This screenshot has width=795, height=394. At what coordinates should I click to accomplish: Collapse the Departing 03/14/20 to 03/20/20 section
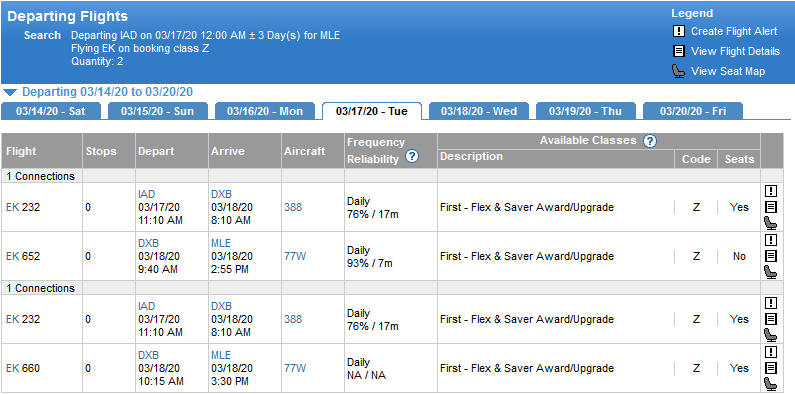pos(11,92)
